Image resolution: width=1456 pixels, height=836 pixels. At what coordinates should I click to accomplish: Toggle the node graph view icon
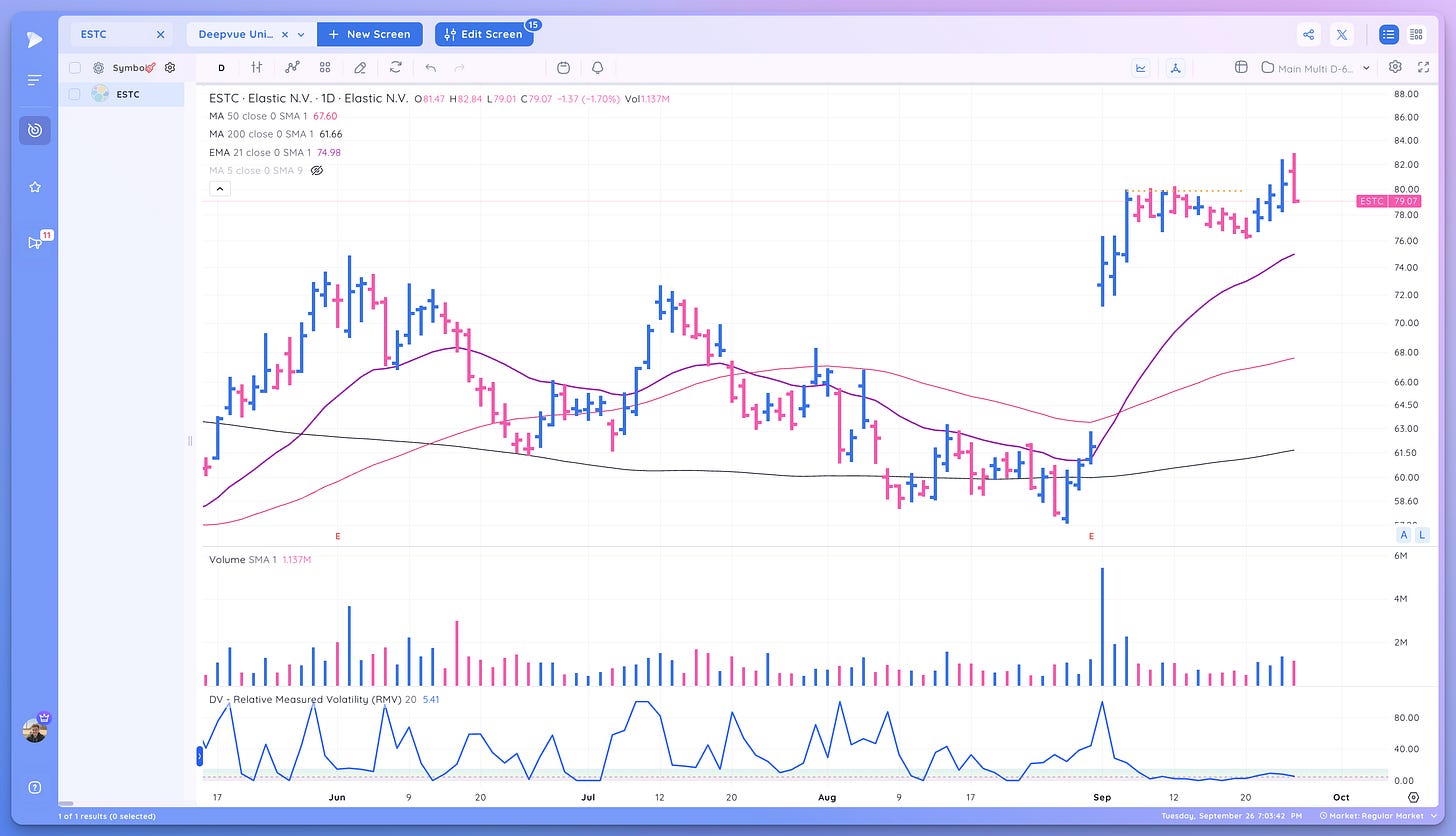[x=1176, y=68]
